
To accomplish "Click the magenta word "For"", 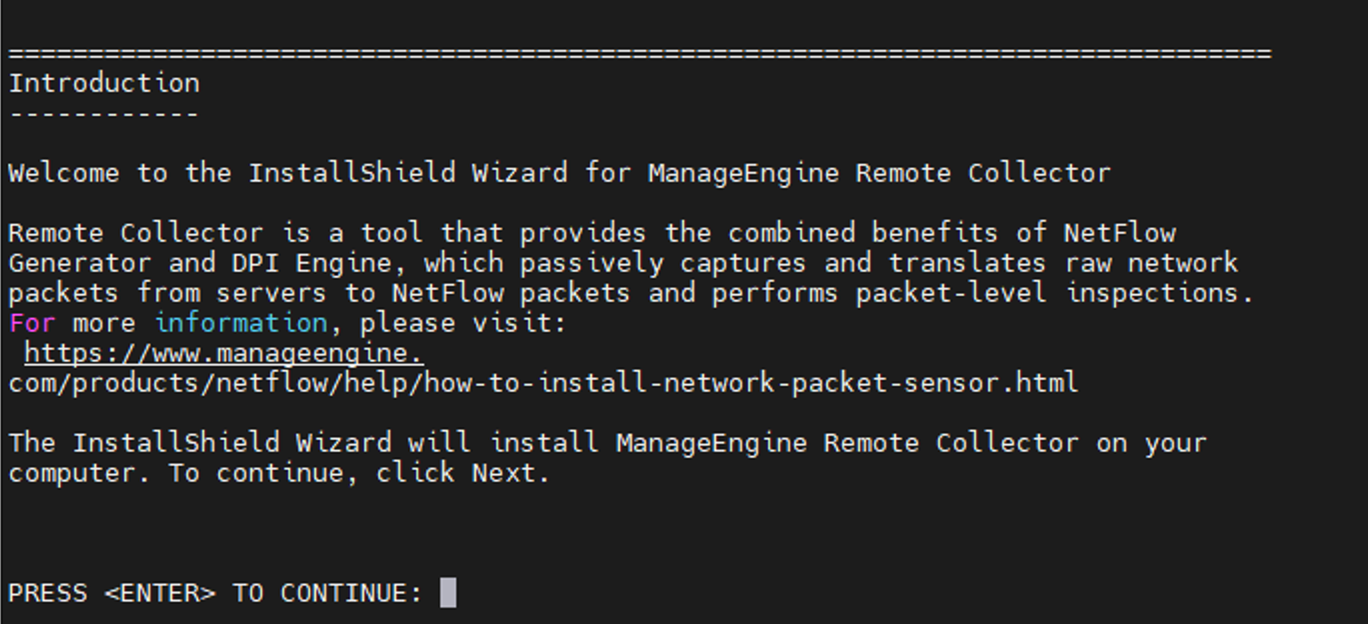I will click(31, 323).
